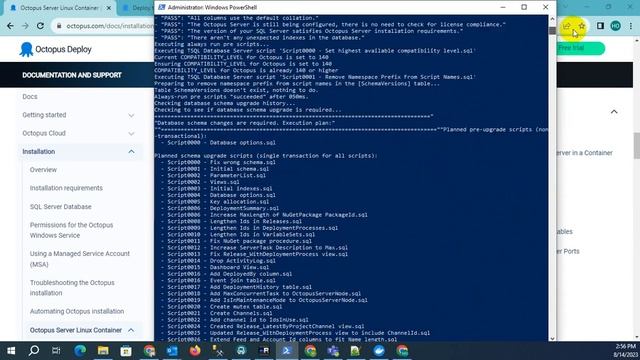Open Automating Octopus installation page
This screenshot has height=360, width=640.
[77, 311]
